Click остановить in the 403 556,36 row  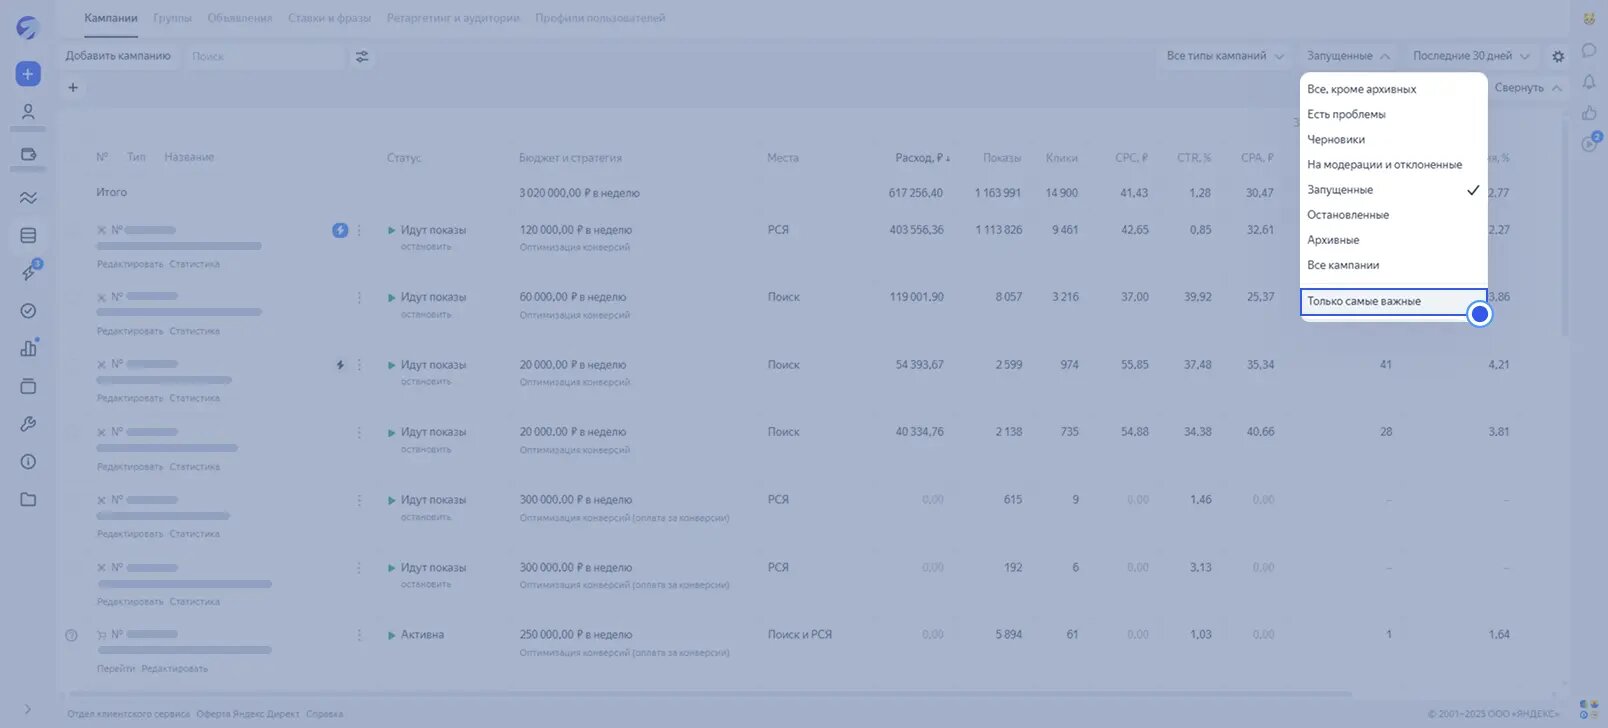coord(426,247)
